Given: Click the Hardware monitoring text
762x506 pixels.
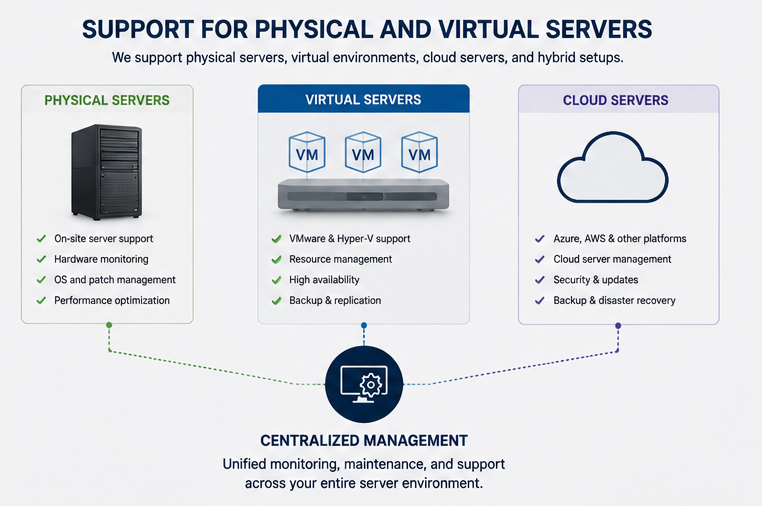Looking at the screenshot, I should pyautogui.click(x=101, y=259).
